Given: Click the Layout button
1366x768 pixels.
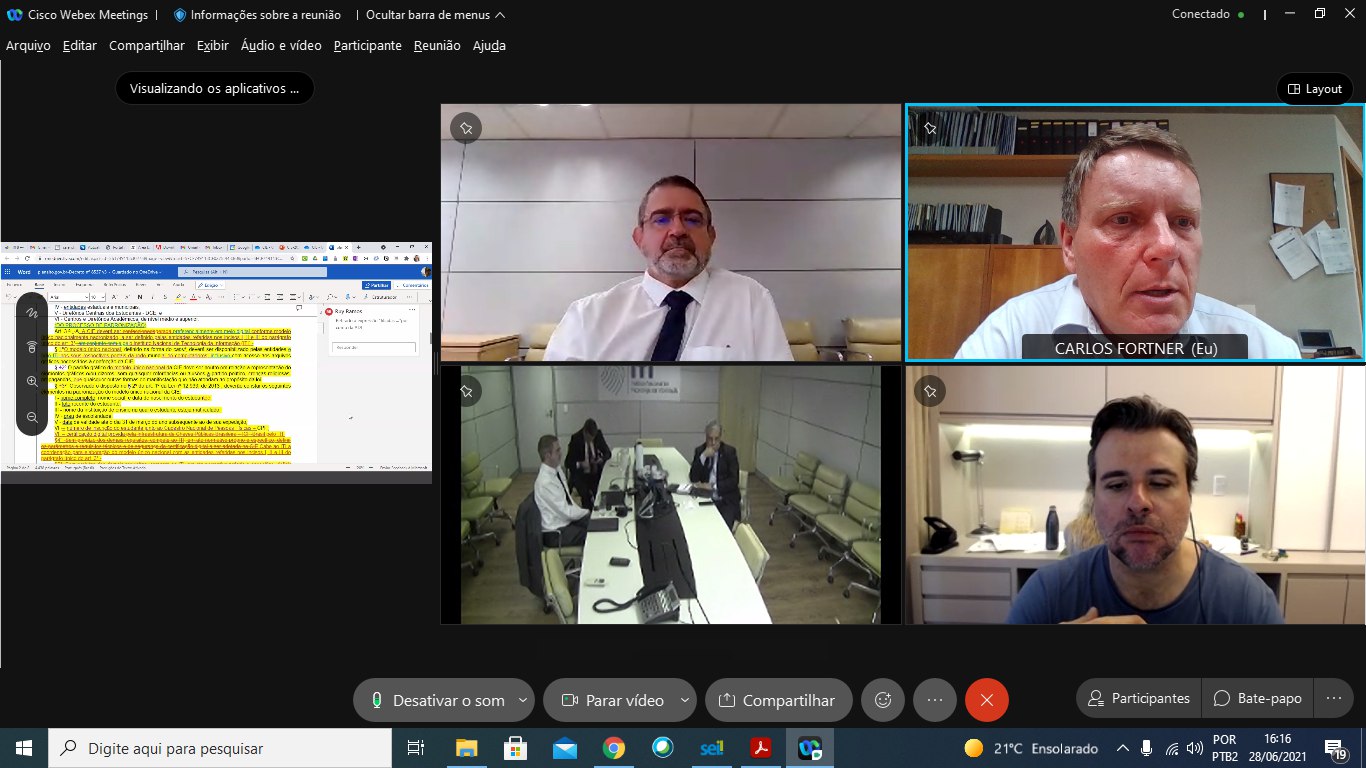Looking at the screenshot, I should (x=1314, y=89).
